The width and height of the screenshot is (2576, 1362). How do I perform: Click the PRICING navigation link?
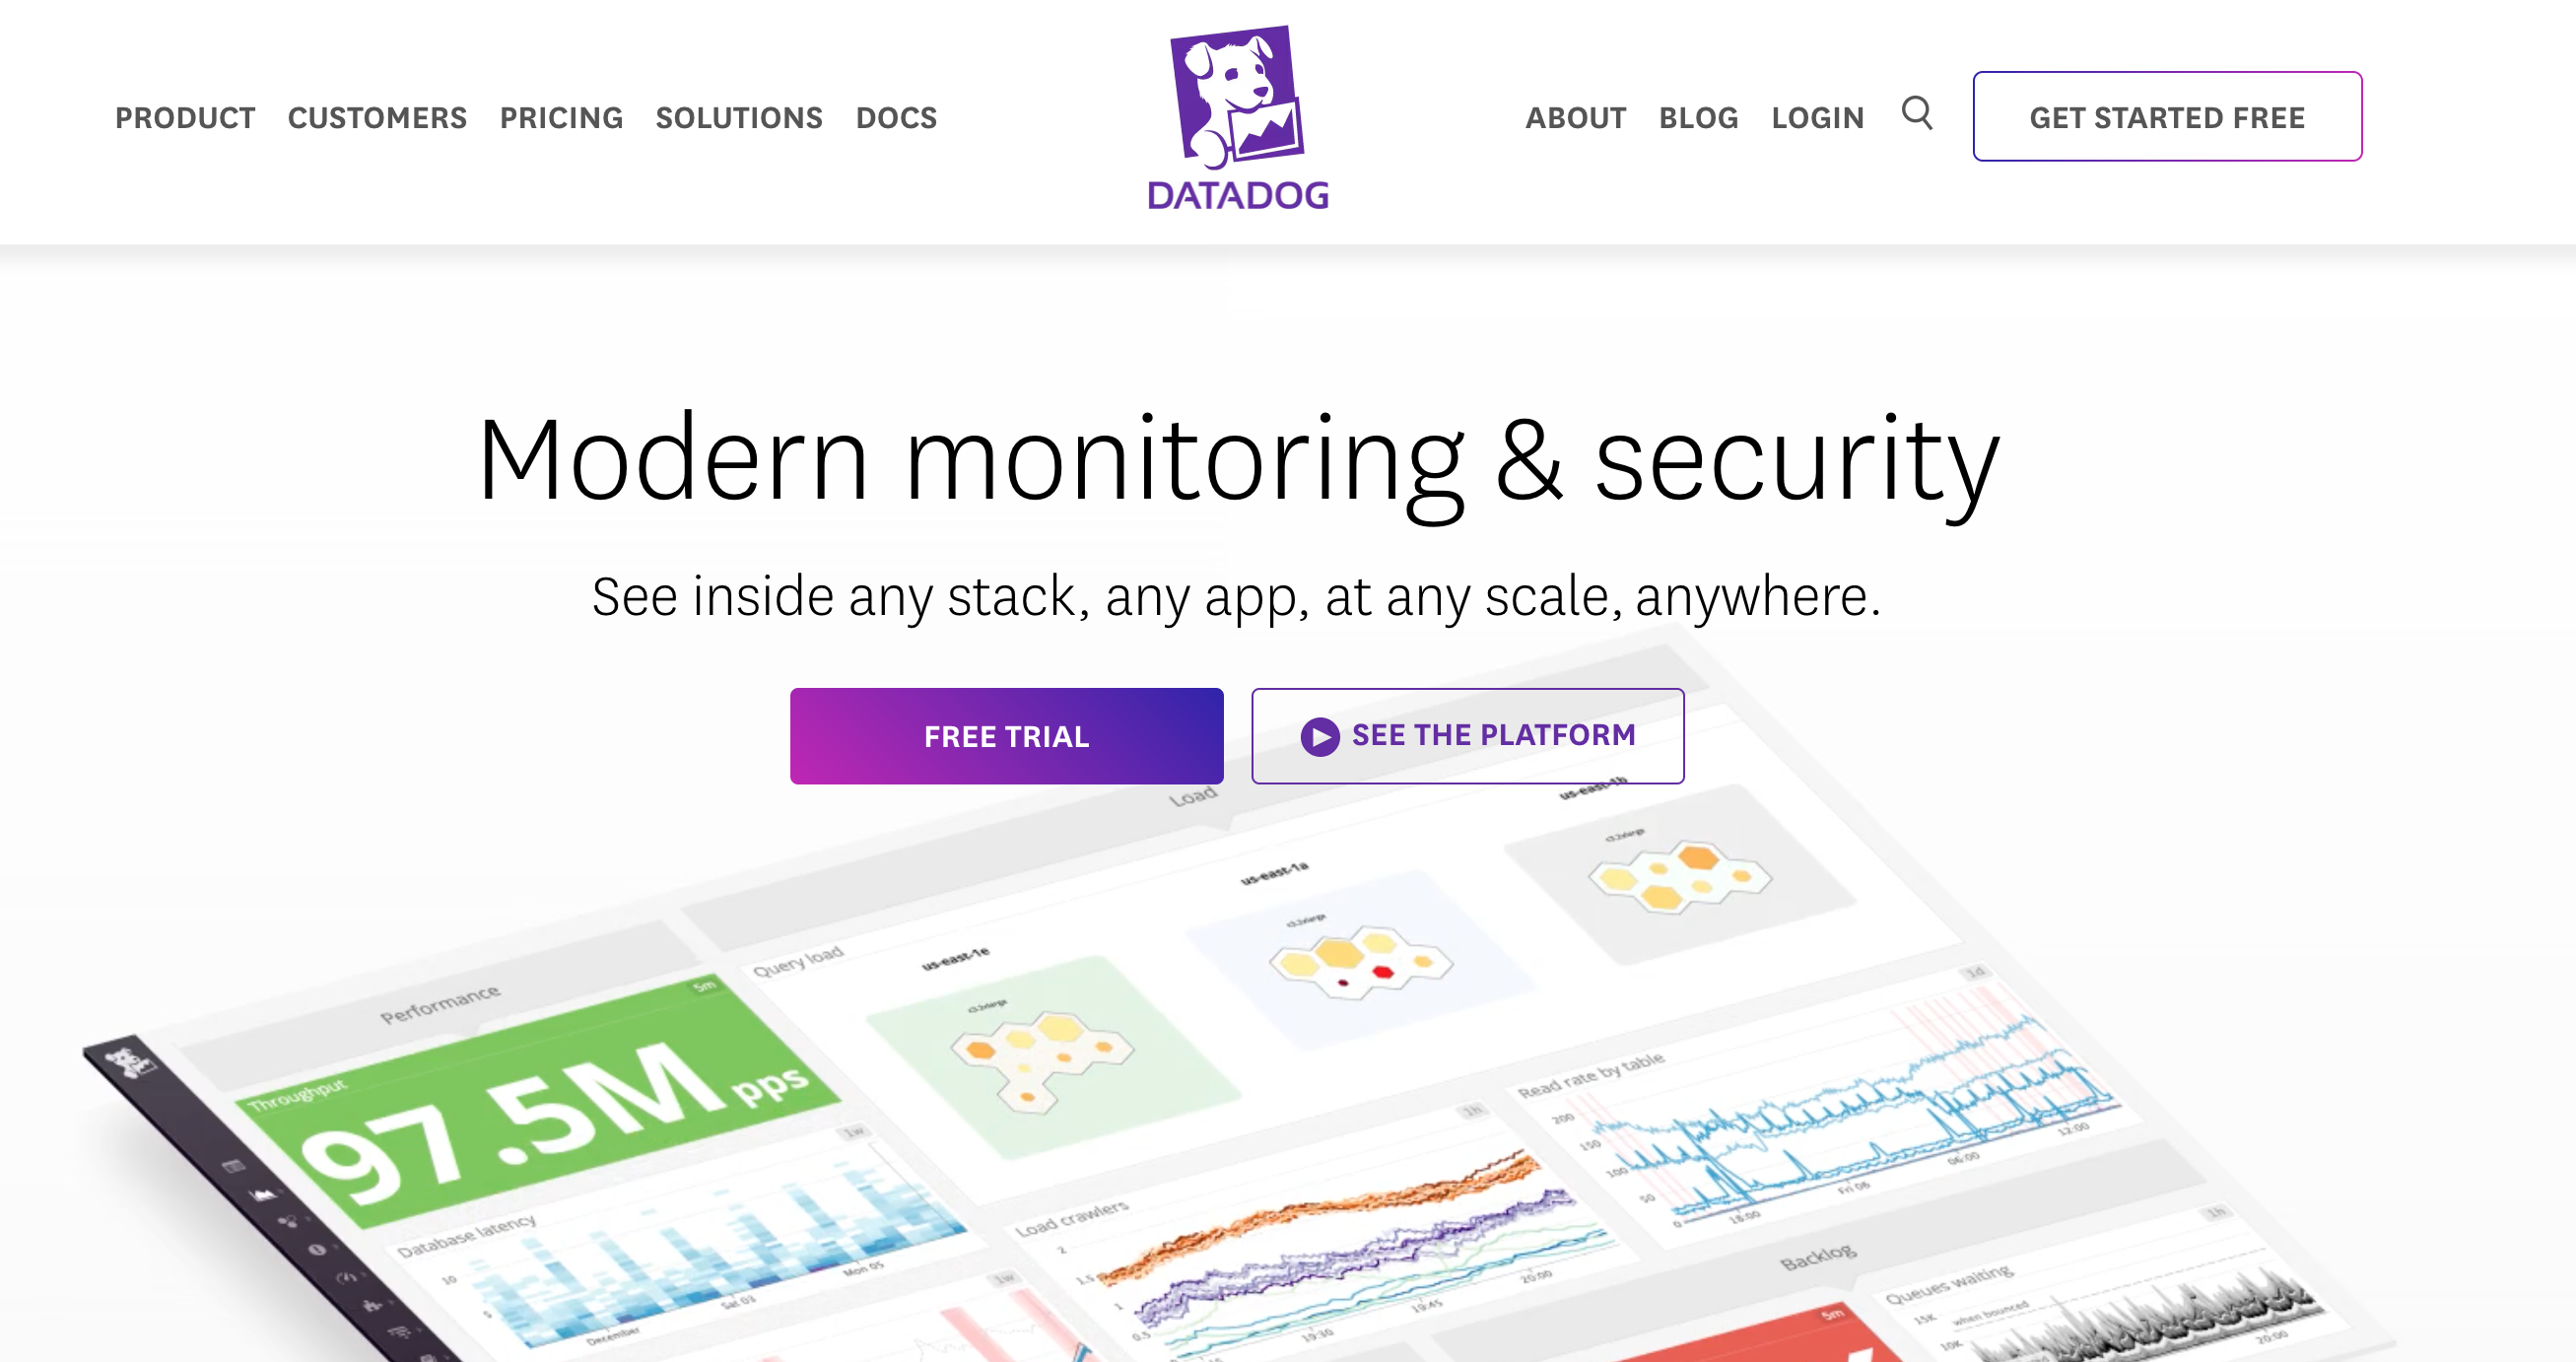tap(563, 116)
